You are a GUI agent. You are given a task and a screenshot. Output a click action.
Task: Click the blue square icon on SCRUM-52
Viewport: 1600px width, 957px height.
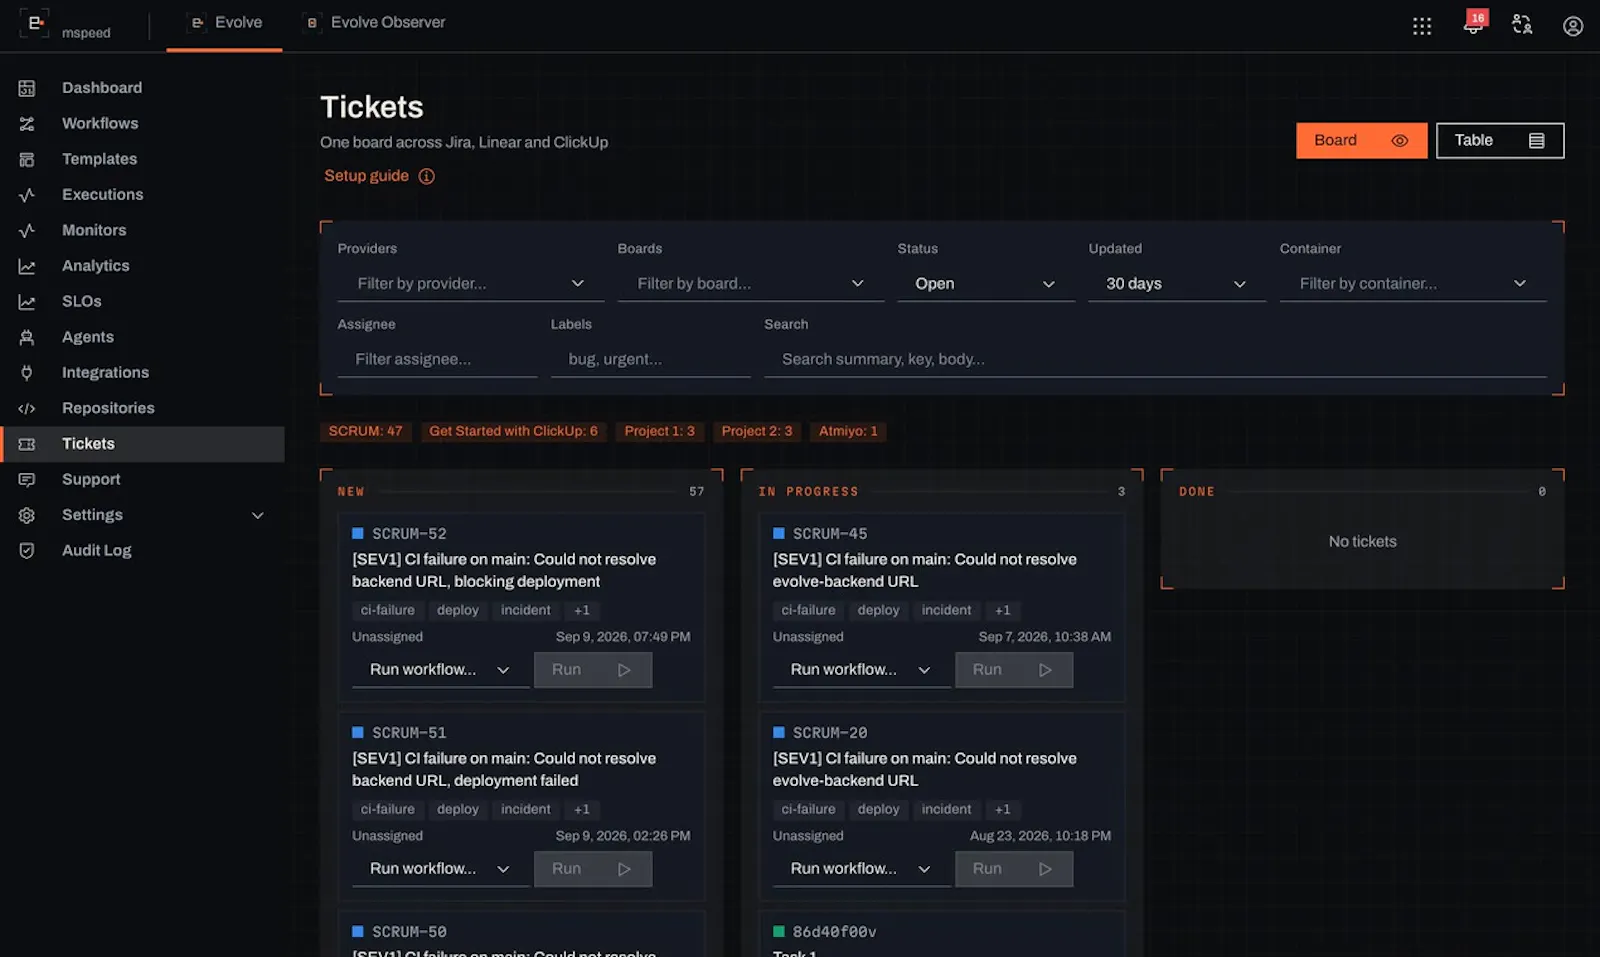pos(358,534)
